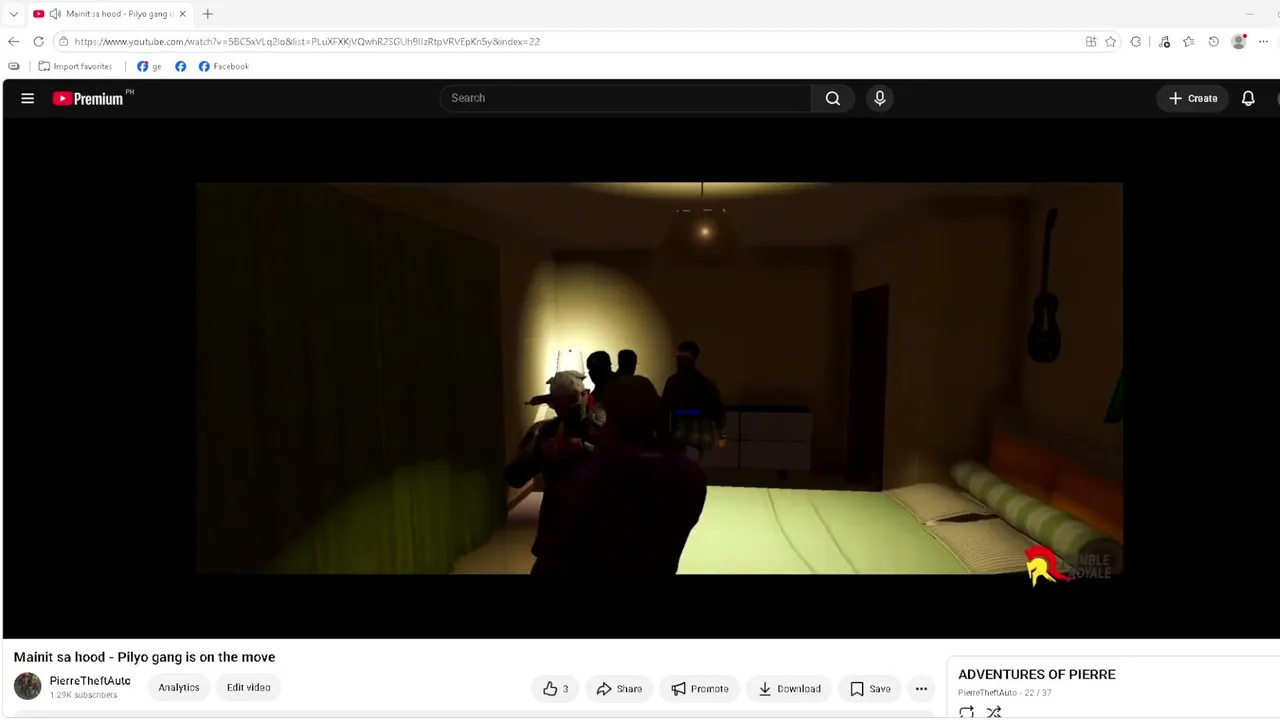The width and height of the screenshot is (1280, 720).
Task: Start voice search with the microphone
Action: tap(880, 98)
